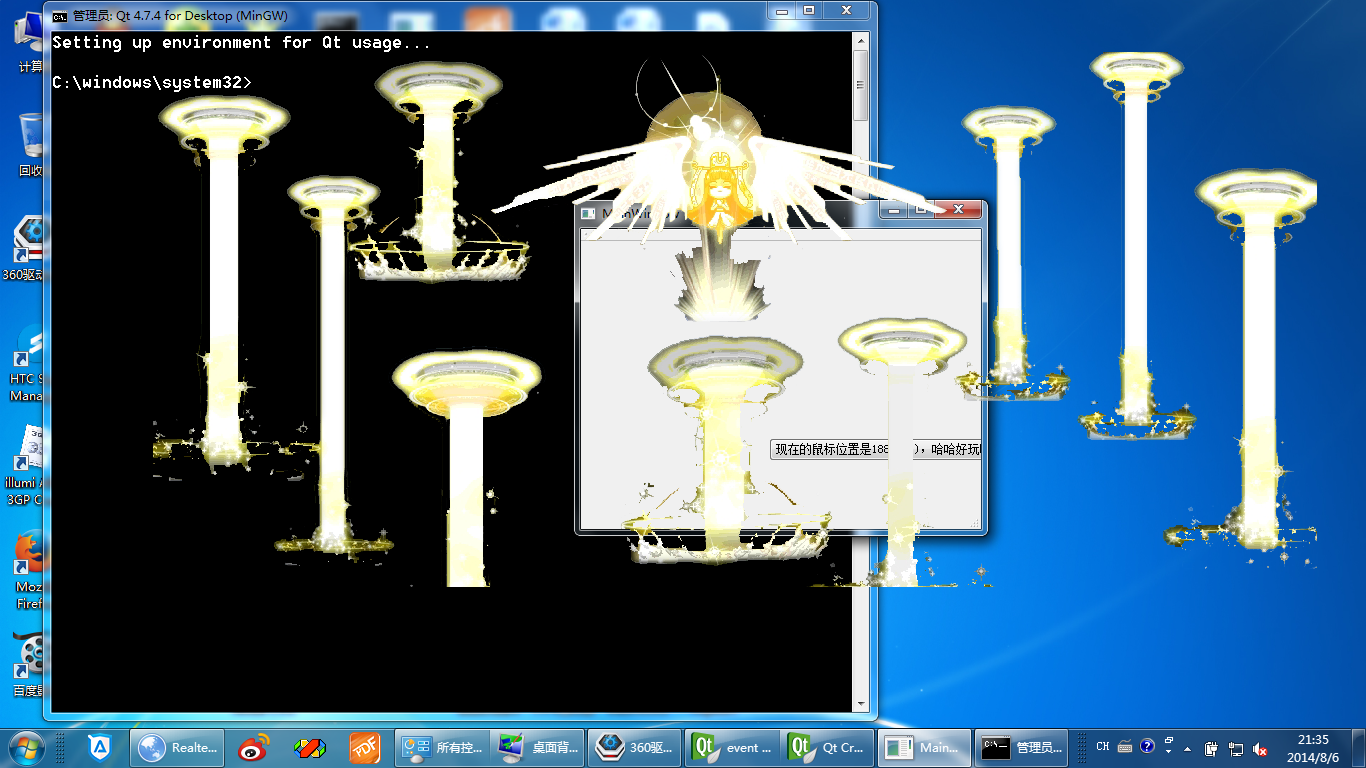The height and width of the screenshot is (768, 1366).
Task: Open the Windows Start menu
Action: (x=26, y=747)
